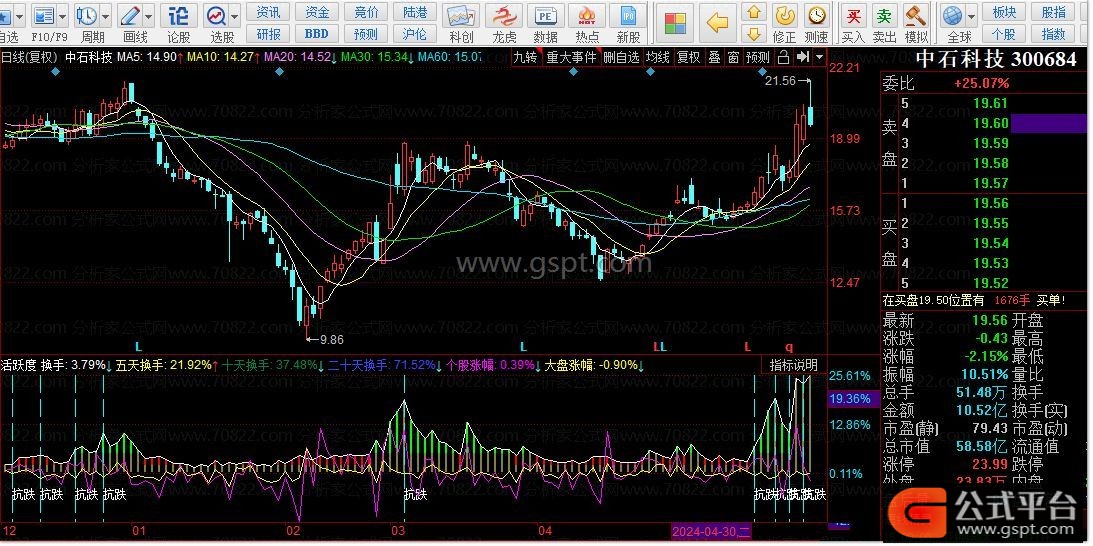
Task: Expand dropdown arrow beside 周期 clock
Action: [105, 15]
